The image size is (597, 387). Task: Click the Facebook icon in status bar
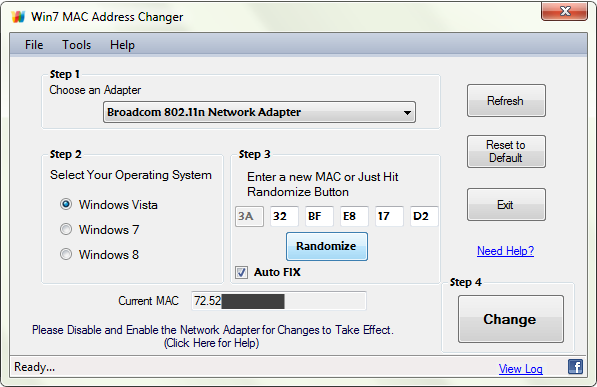pyautogui.click(x=575, y=367)
